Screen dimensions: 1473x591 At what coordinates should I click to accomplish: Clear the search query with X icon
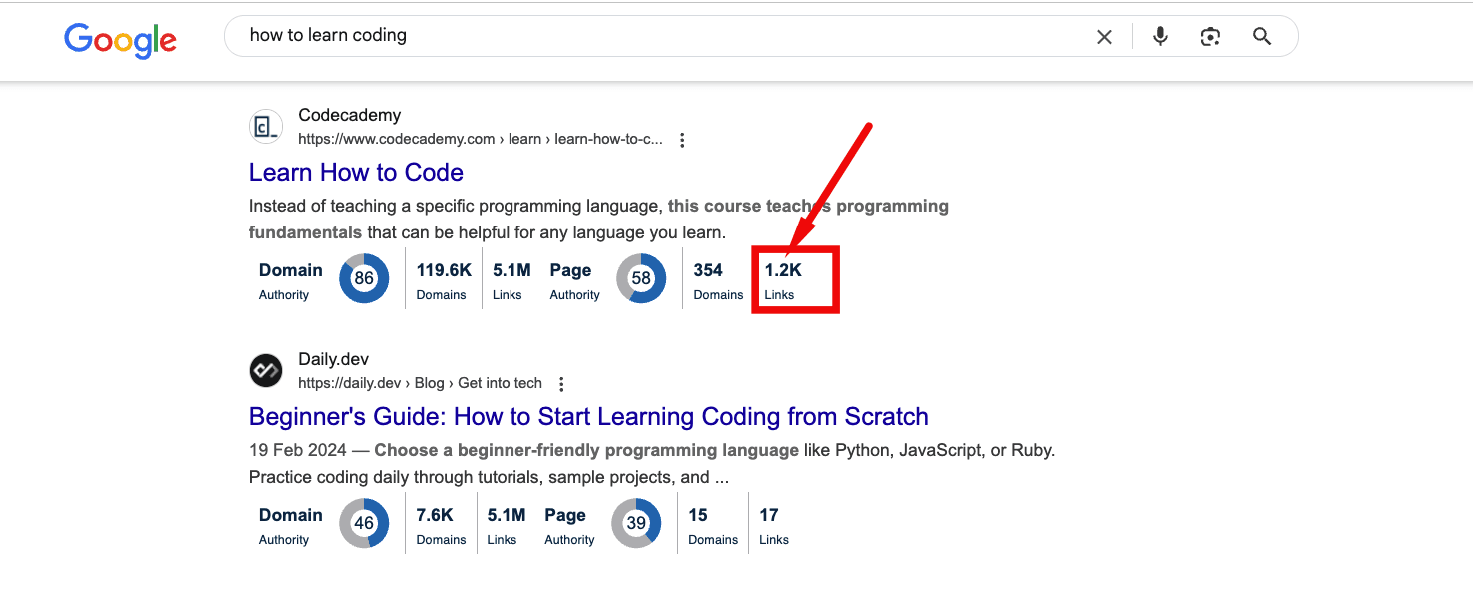(1104, 37)
